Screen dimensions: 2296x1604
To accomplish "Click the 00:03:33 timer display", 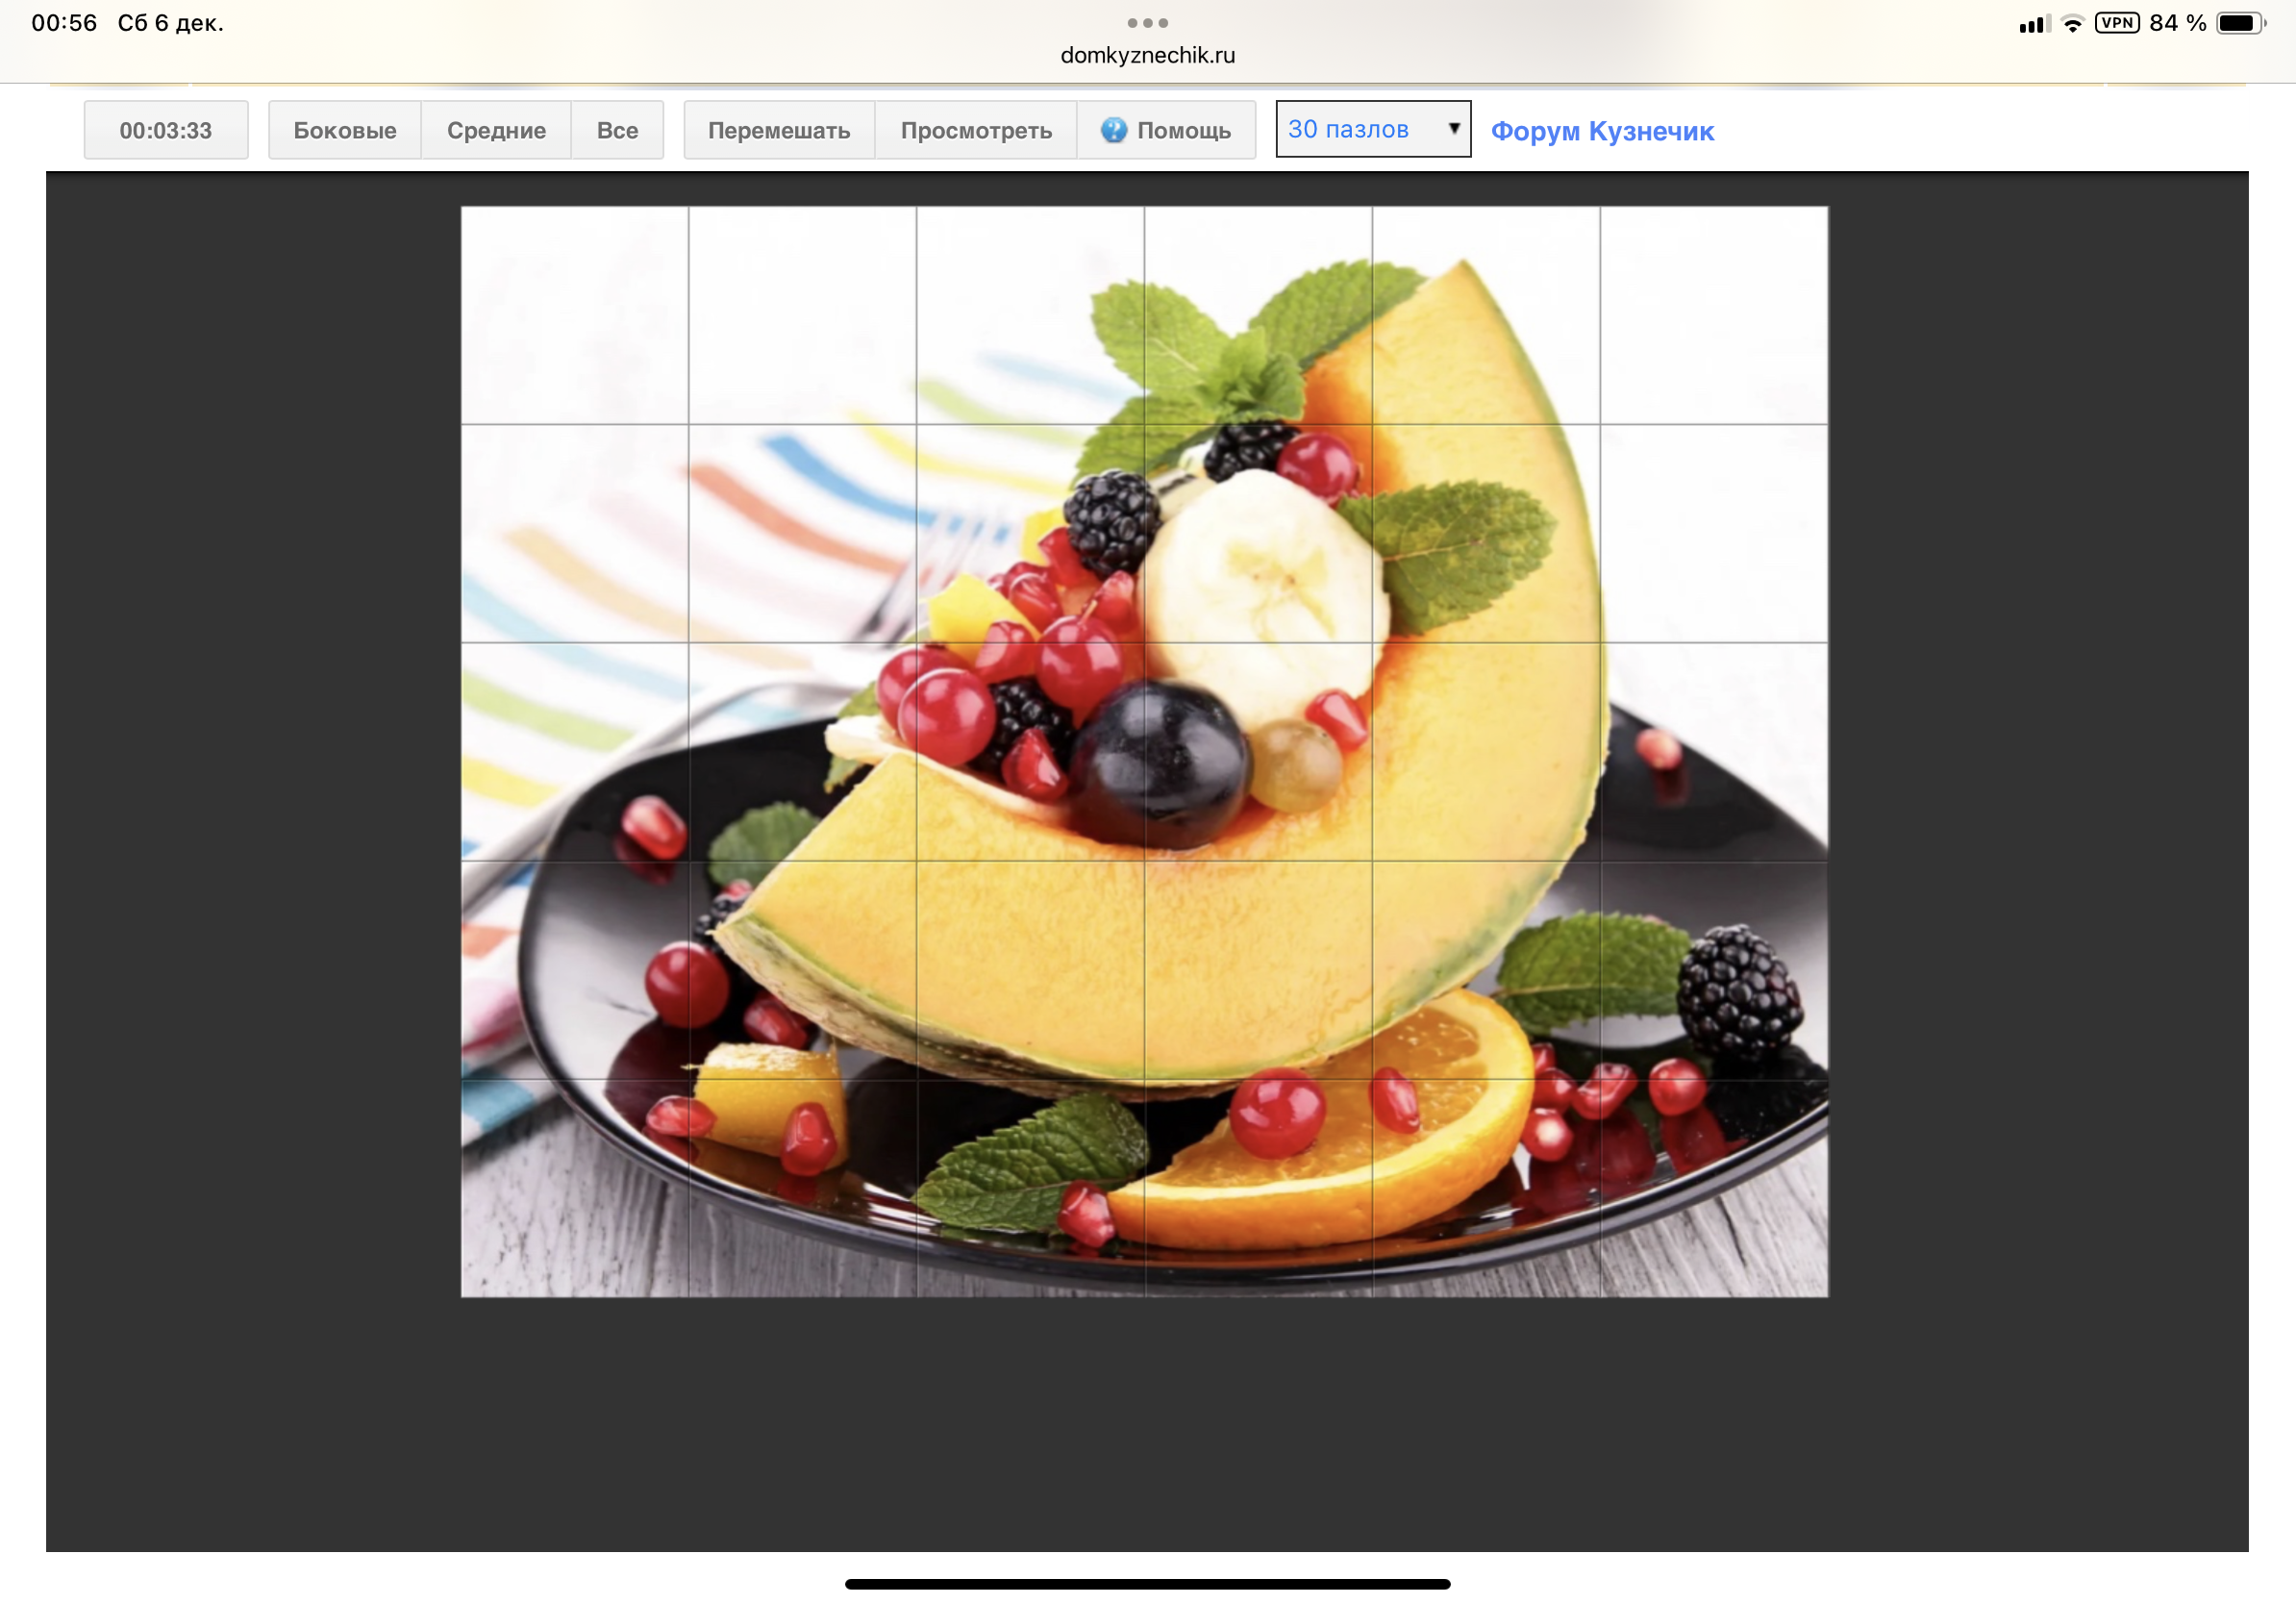I will click(x=166, y=130).
